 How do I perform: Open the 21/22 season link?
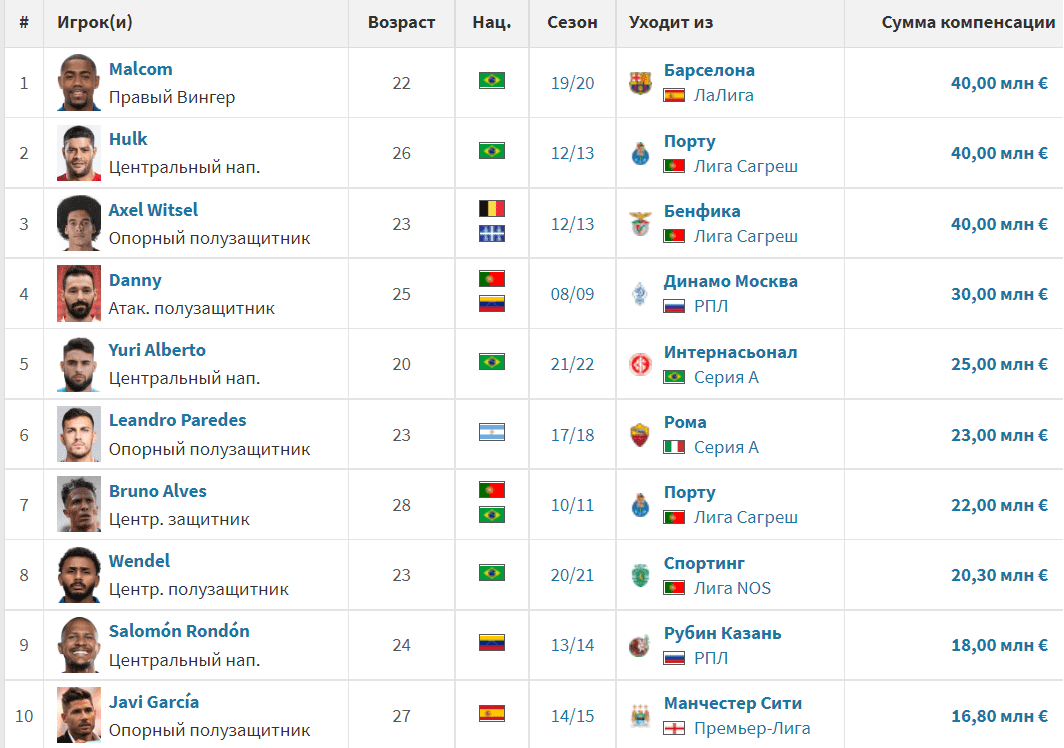click(x=572, y=364)
